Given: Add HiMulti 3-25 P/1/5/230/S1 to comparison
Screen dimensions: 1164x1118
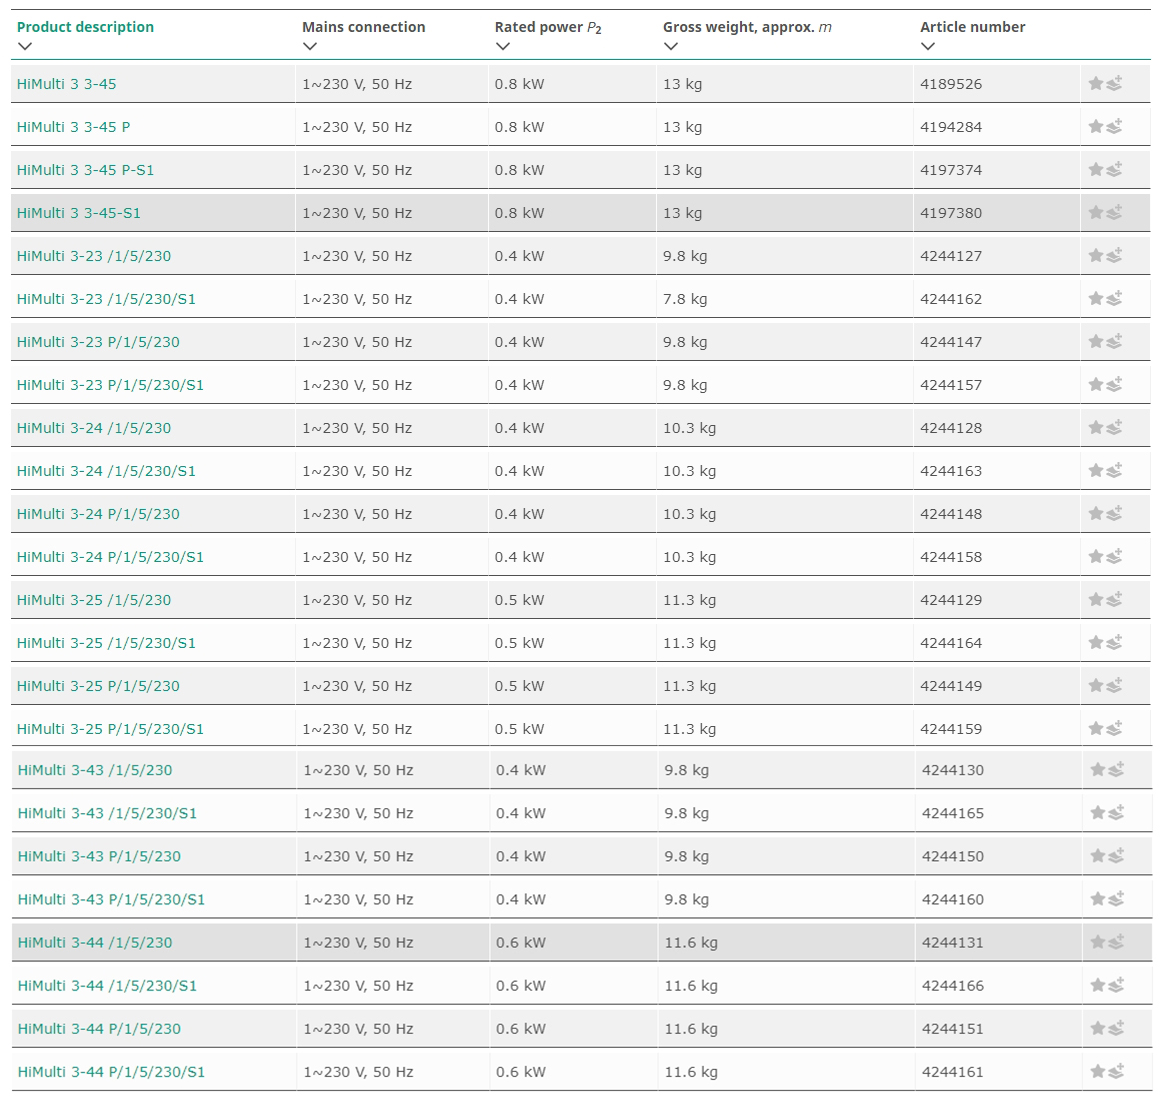Looking at the screenshot, I should [x=1114, y=729].
